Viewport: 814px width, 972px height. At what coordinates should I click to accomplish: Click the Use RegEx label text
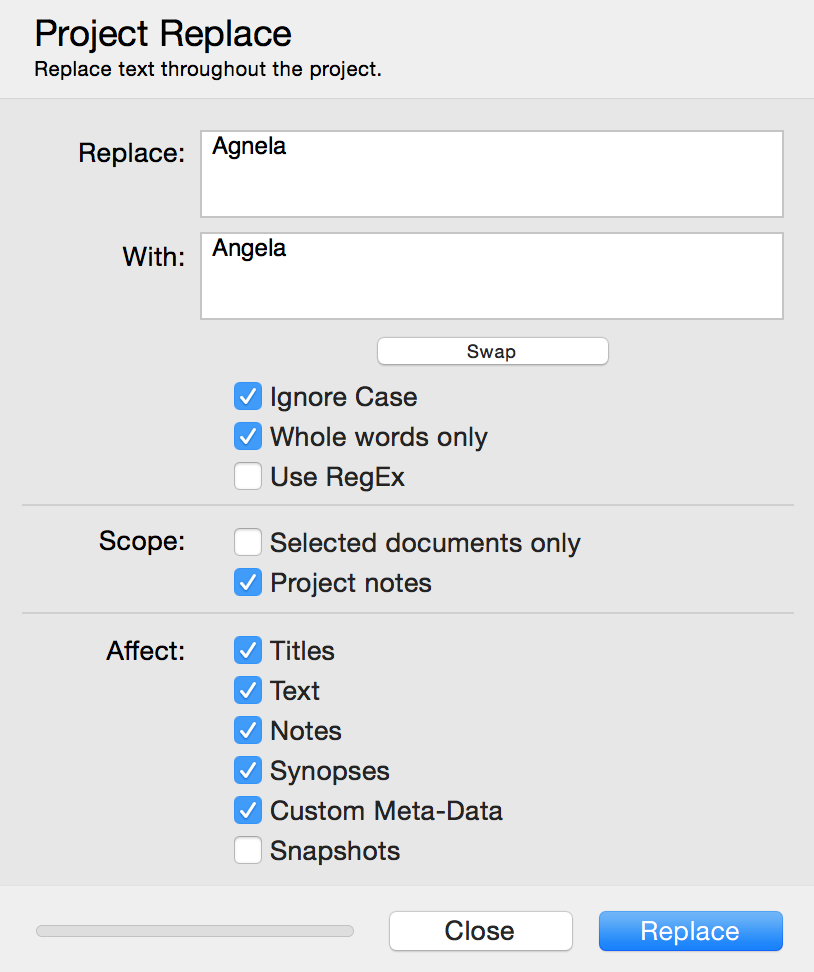[337, 477]
